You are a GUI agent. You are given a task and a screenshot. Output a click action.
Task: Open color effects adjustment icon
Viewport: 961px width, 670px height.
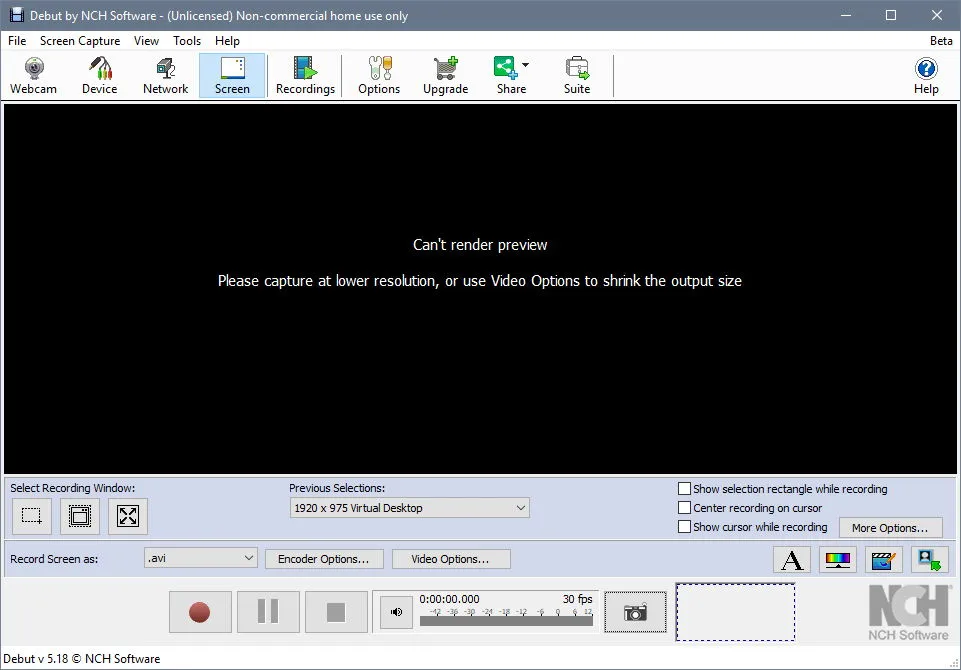(838, 560)
